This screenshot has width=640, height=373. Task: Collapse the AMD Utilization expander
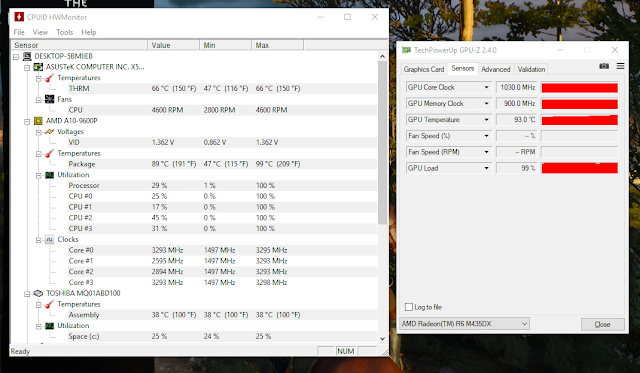coord(38,175)
